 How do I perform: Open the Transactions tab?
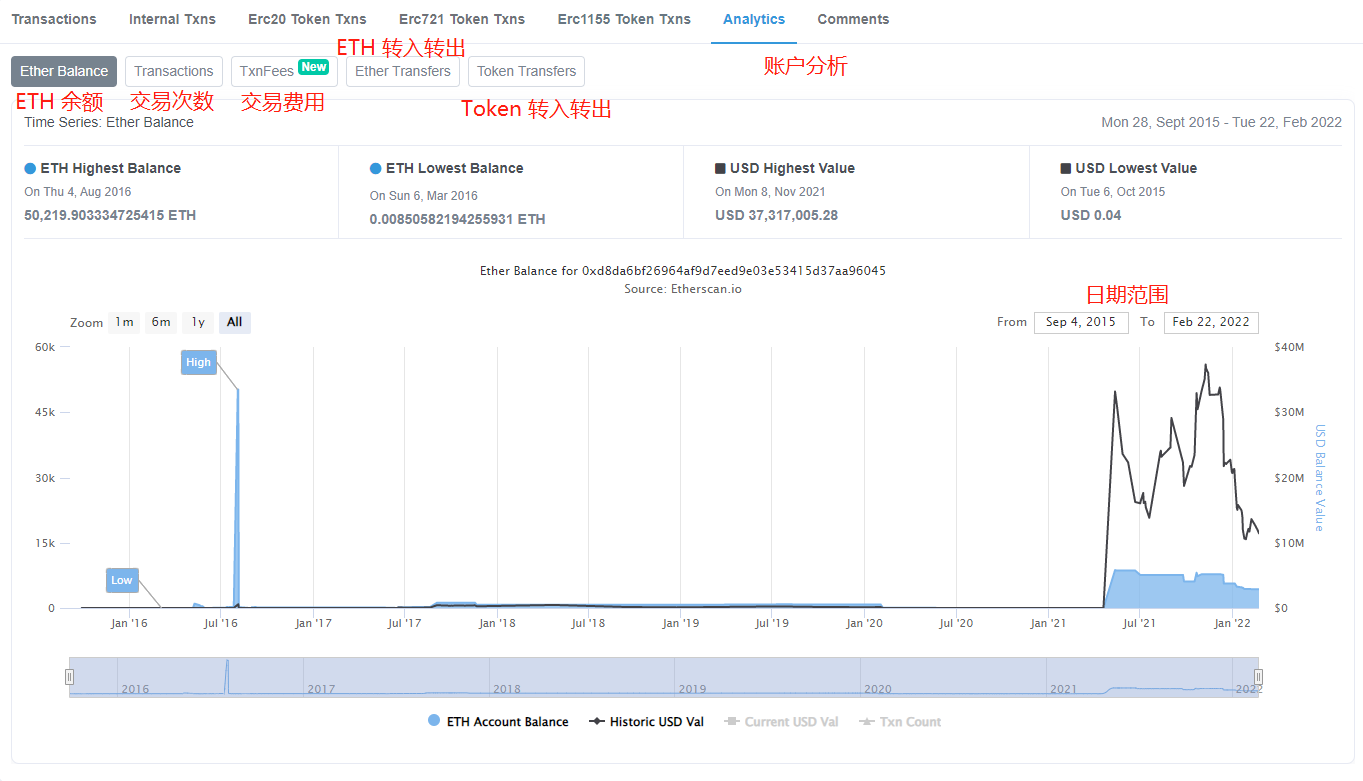pyautogui.click(x=54, y=19)
